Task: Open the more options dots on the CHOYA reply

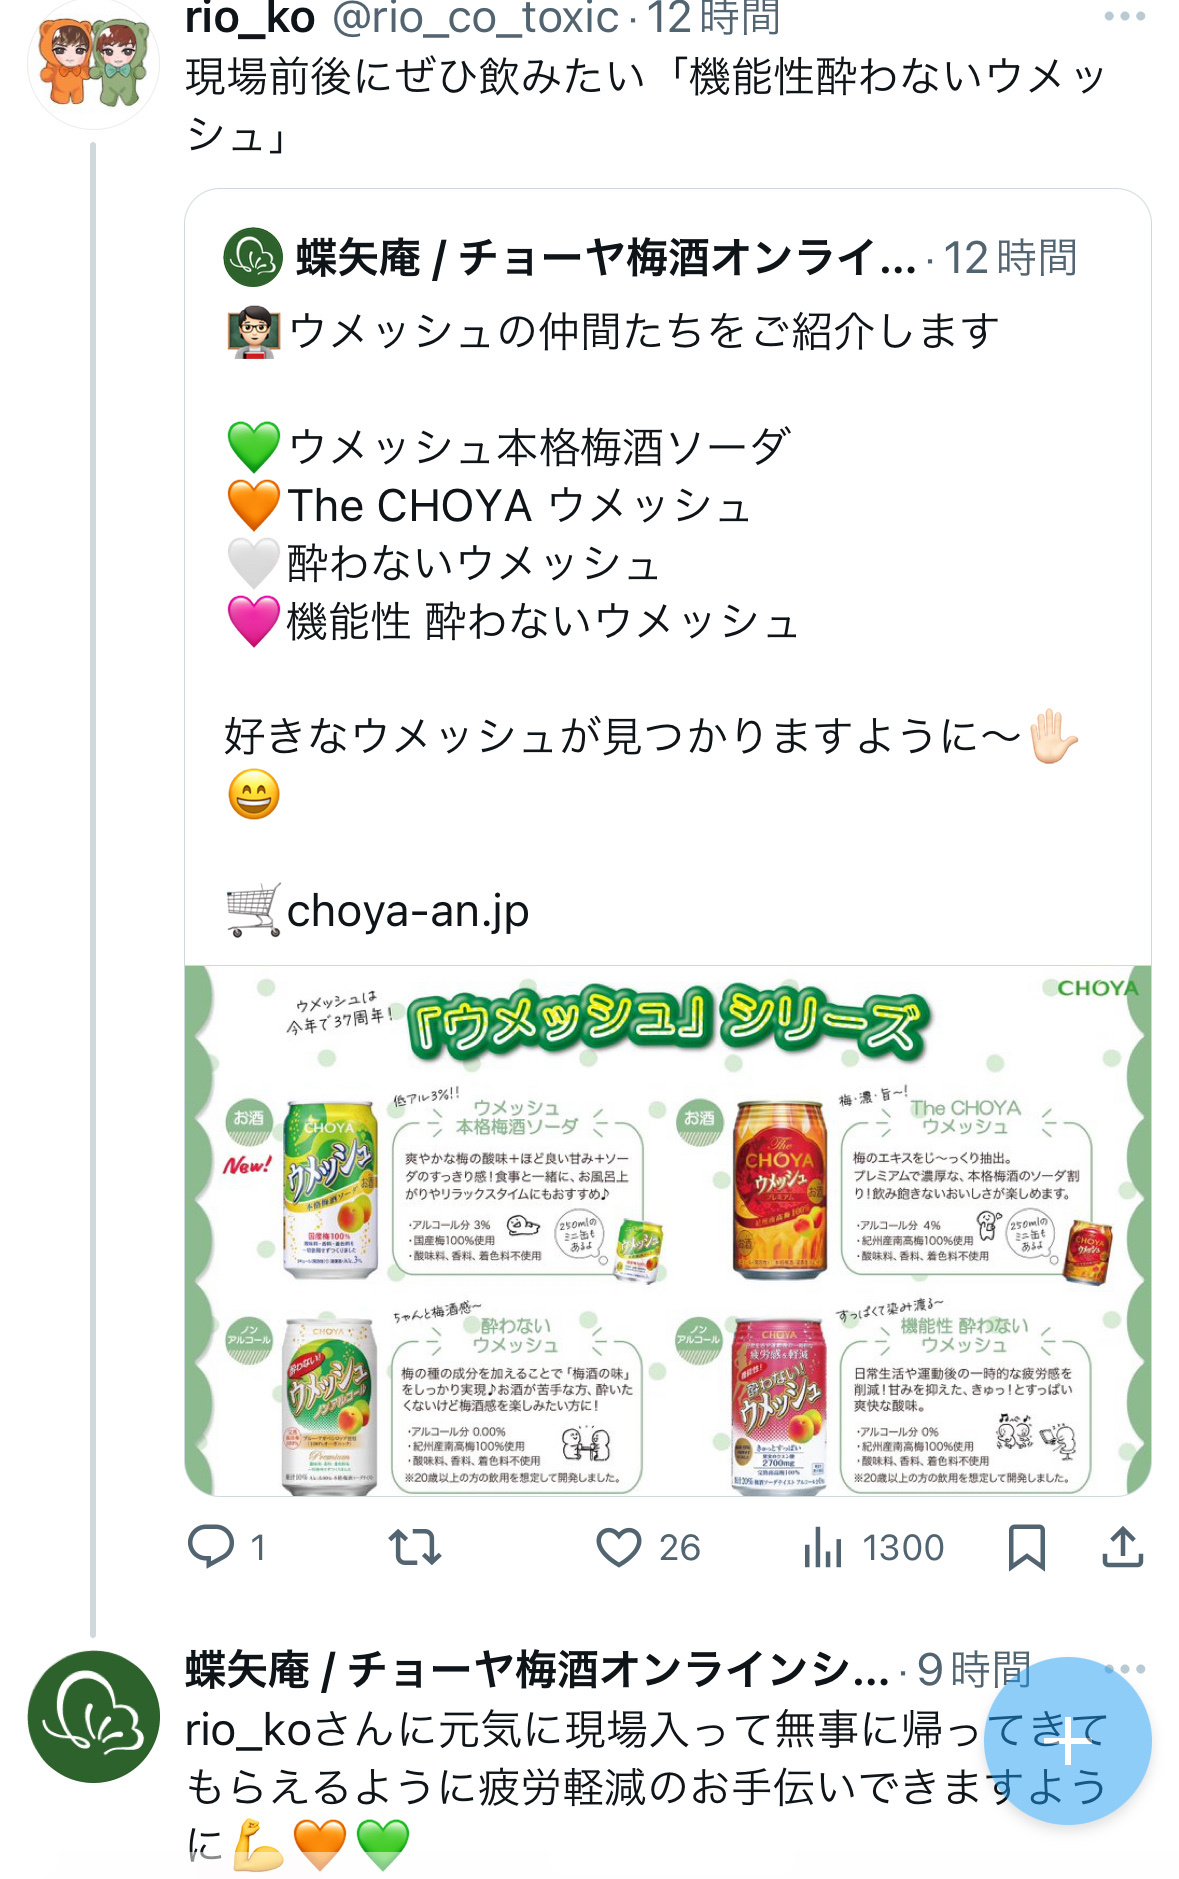Action: click(1125, 1669)
